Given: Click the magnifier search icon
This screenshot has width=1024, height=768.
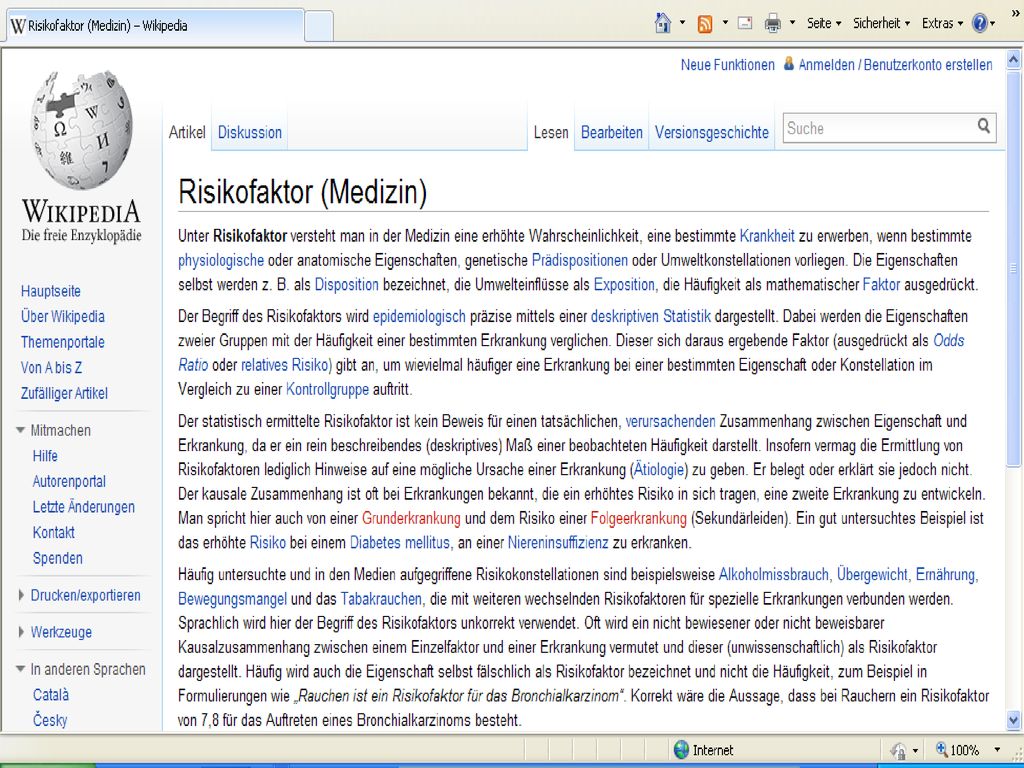Looking at the screenshot, I should point(984,125).
